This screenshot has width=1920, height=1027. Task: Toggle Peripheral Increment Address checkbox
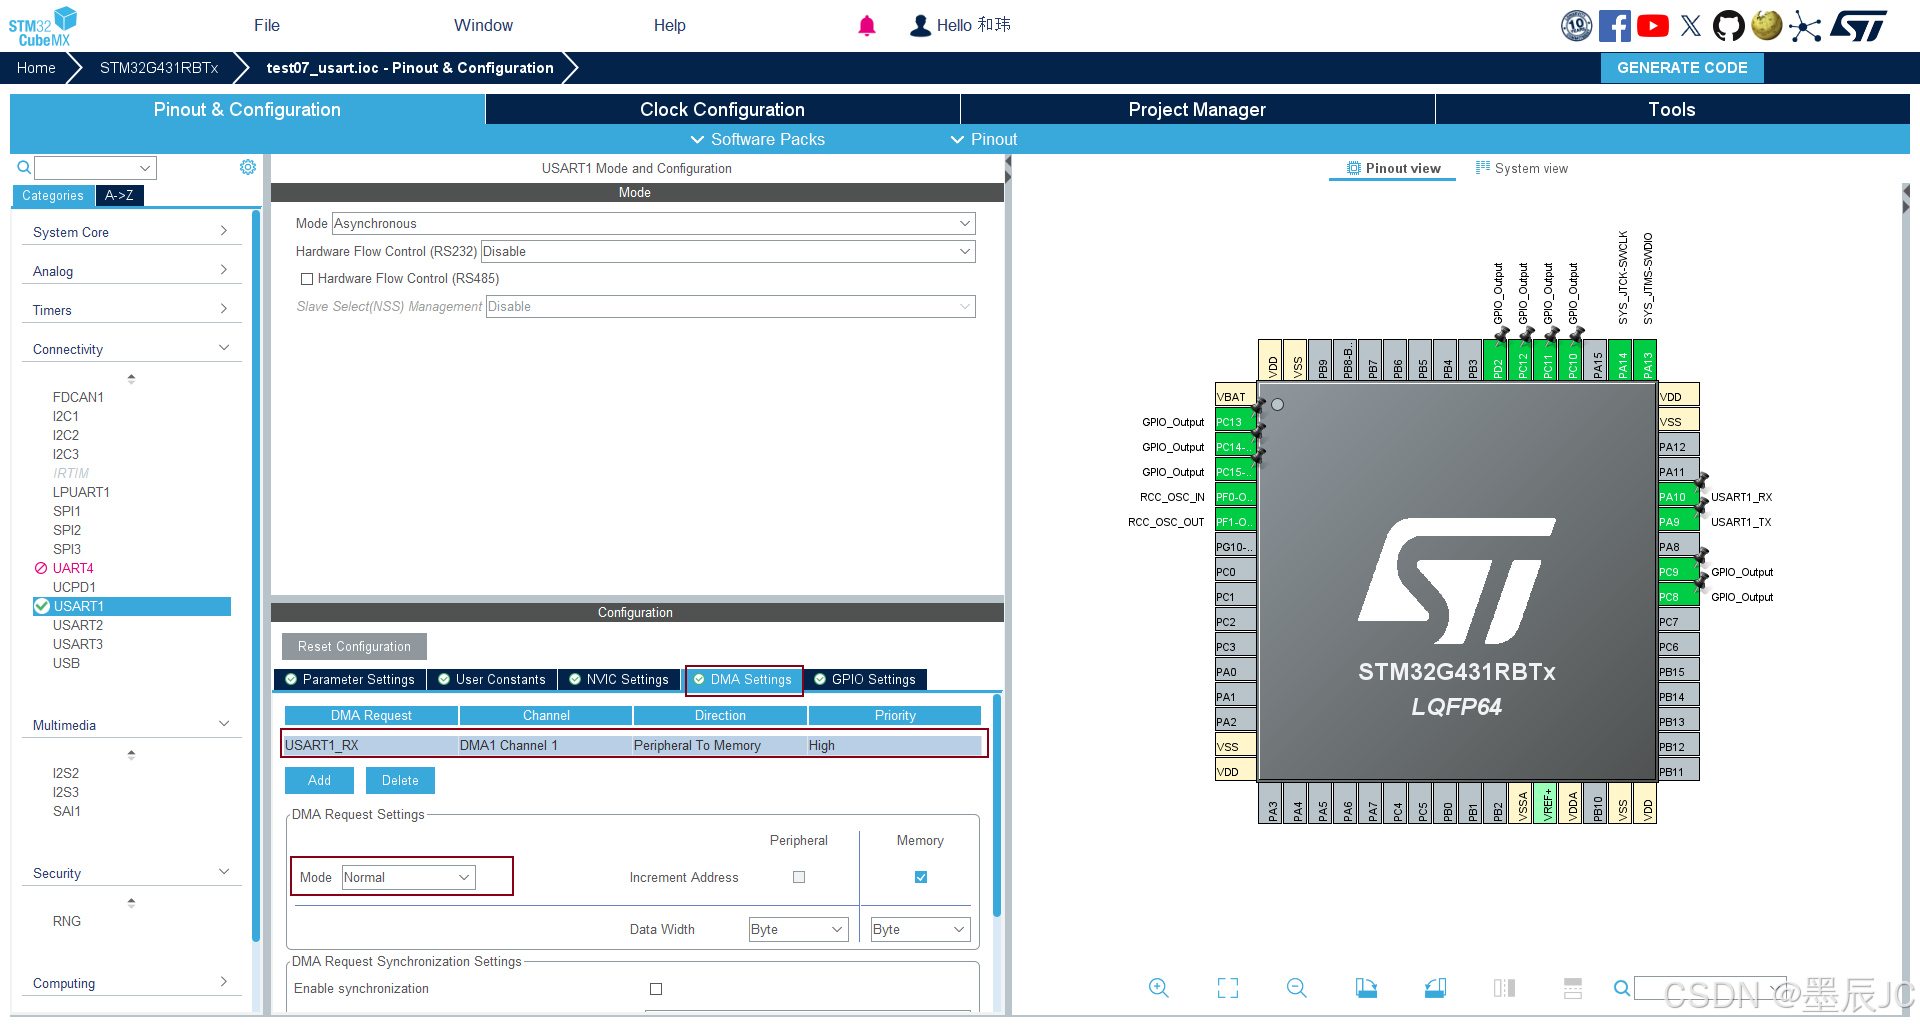799,877
